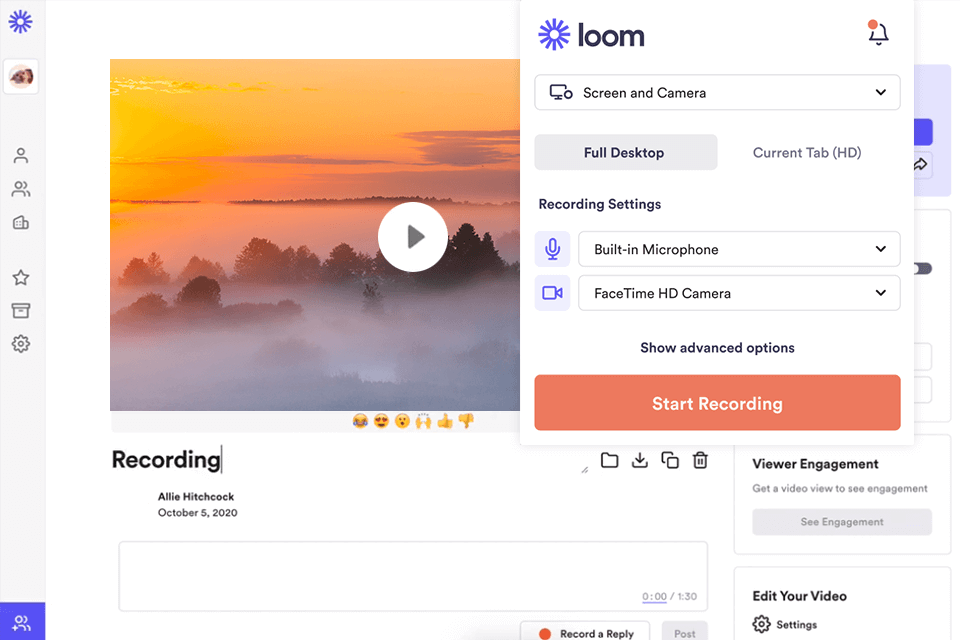This screenshot has width=960, height=640.
Task: Select the Full Desktop recording mode
Action: click(625, 152)
